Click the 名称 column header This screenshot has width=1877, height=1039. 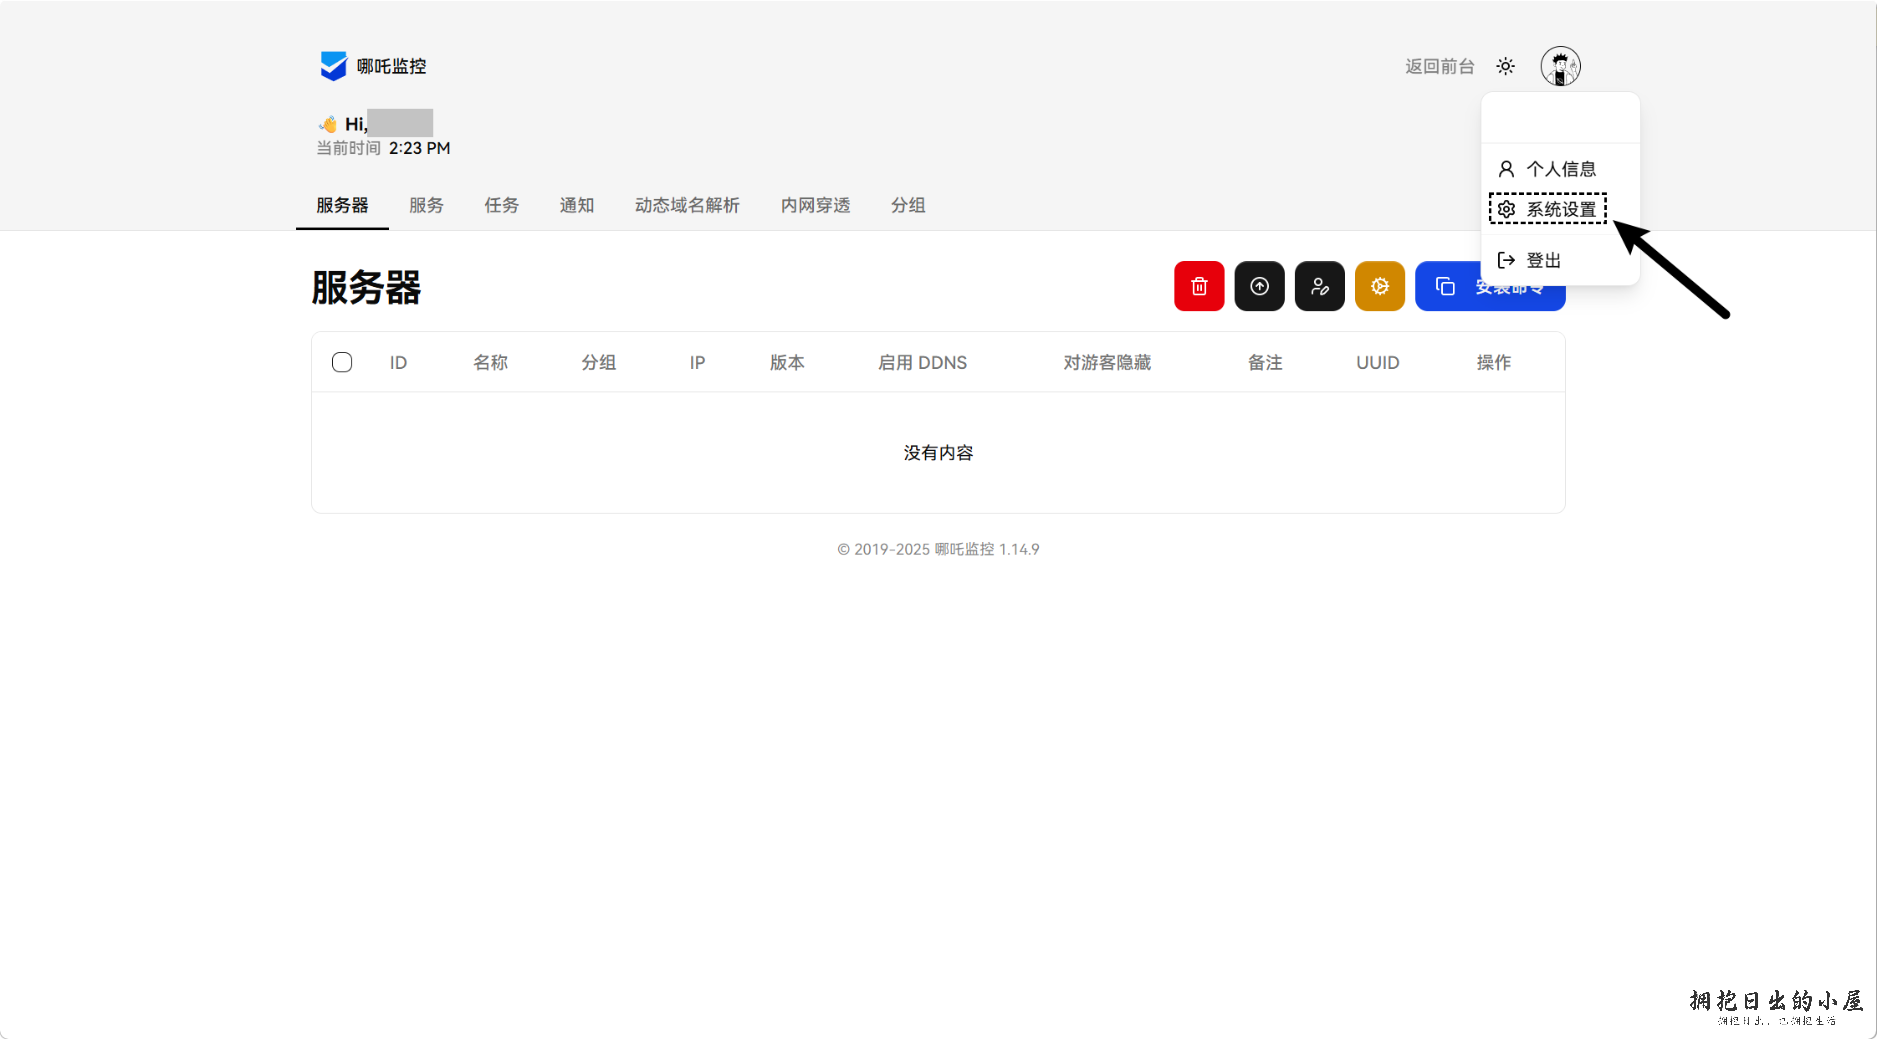[x=490, y=362]
